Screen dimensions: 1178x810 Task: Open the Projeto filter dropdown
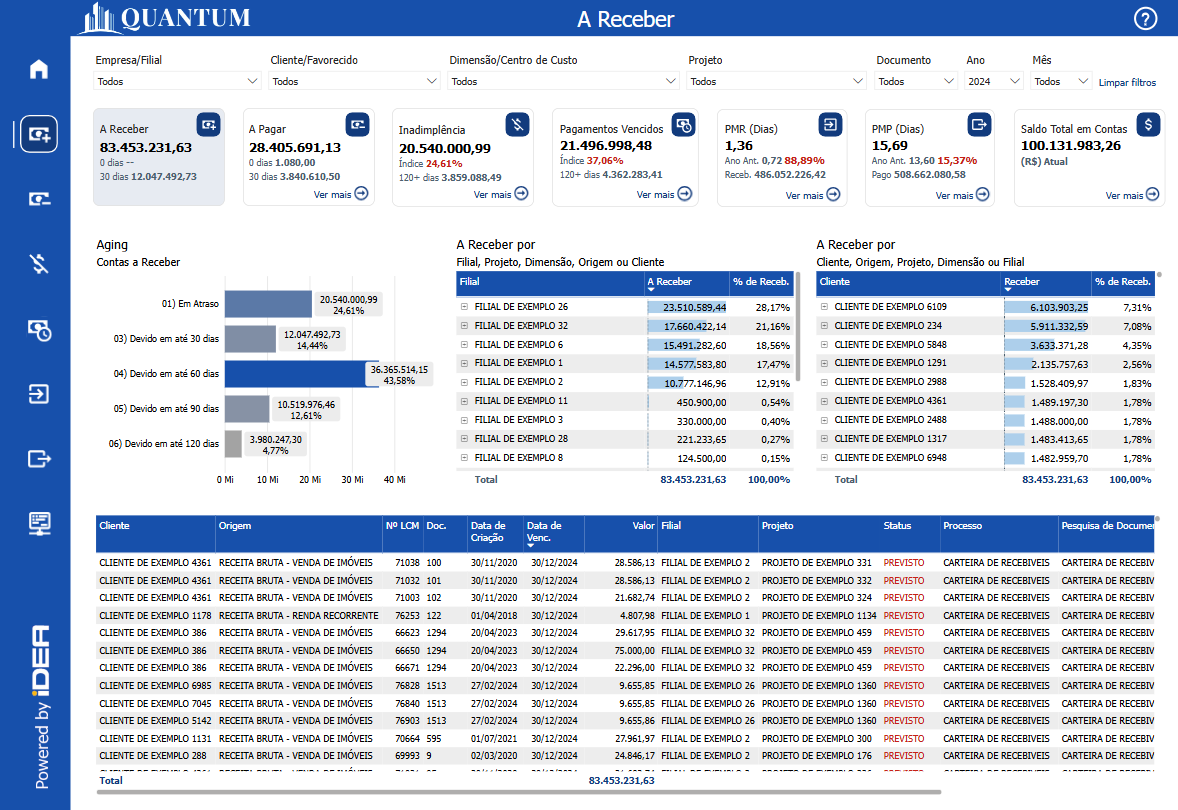coord(777,81)
